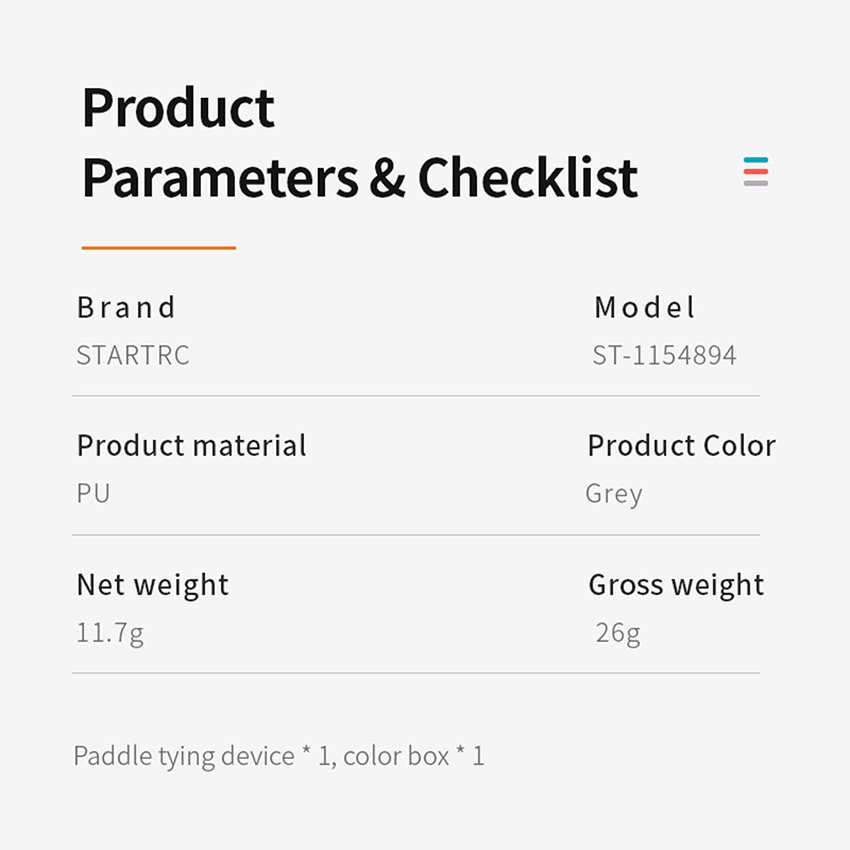Image resolution: width=850 pixels, height=850 pixels.
Task: Click the "Product" word in the heading's first line
Action: pyautogui.click(x=178, y=108)
